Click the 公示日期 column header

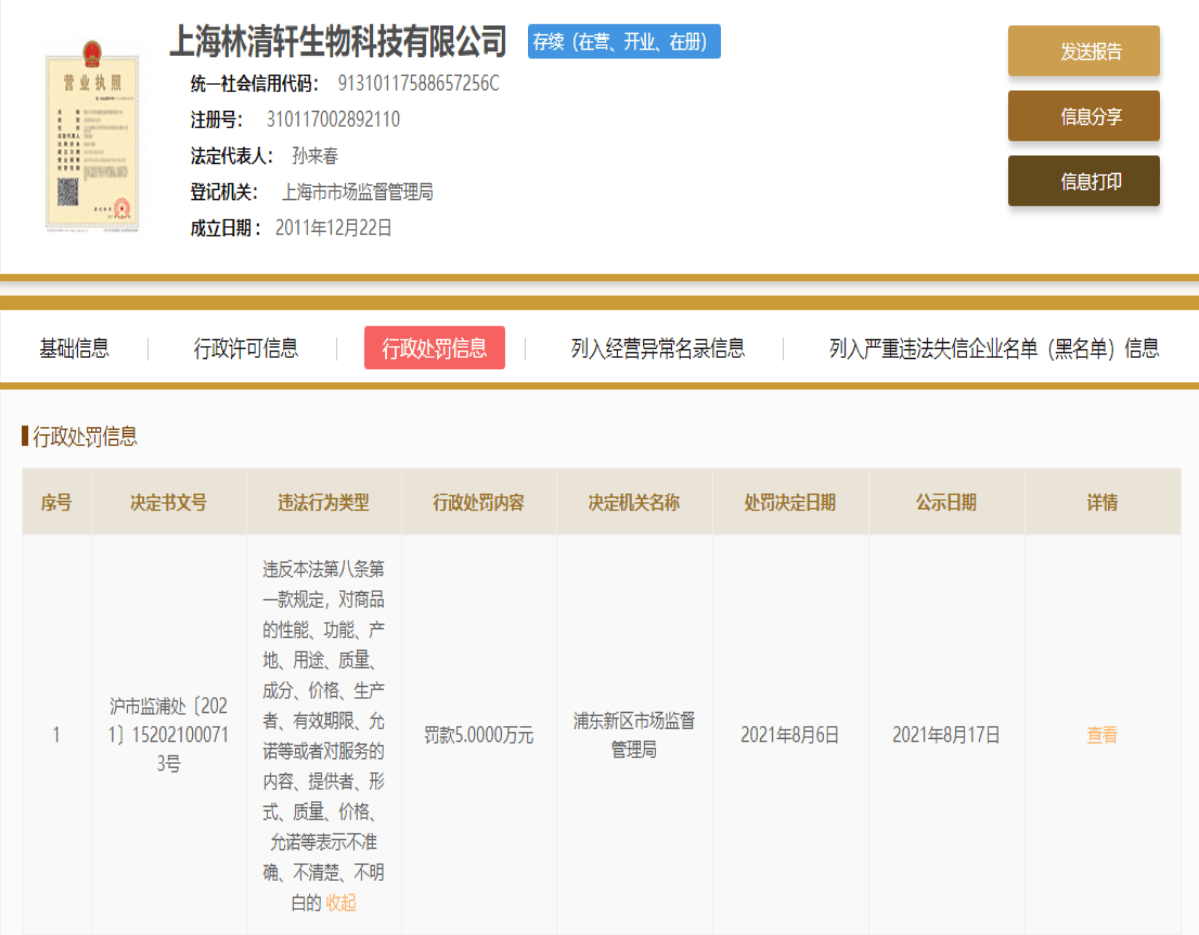(x=946, y=502)
